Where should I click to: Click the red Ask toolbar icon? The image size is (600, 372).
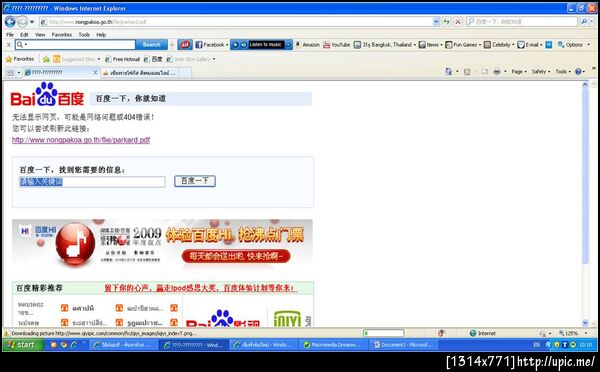[x=185, y=45]
